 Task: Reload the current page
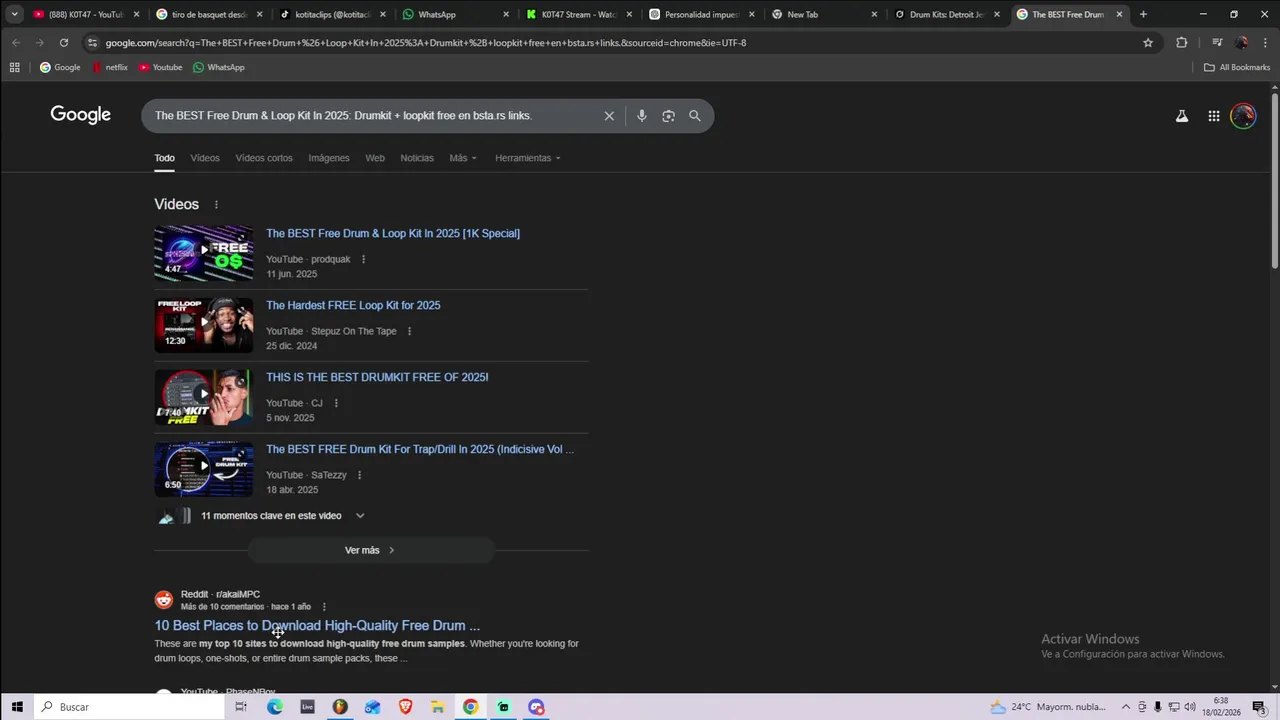coord(64,43)
